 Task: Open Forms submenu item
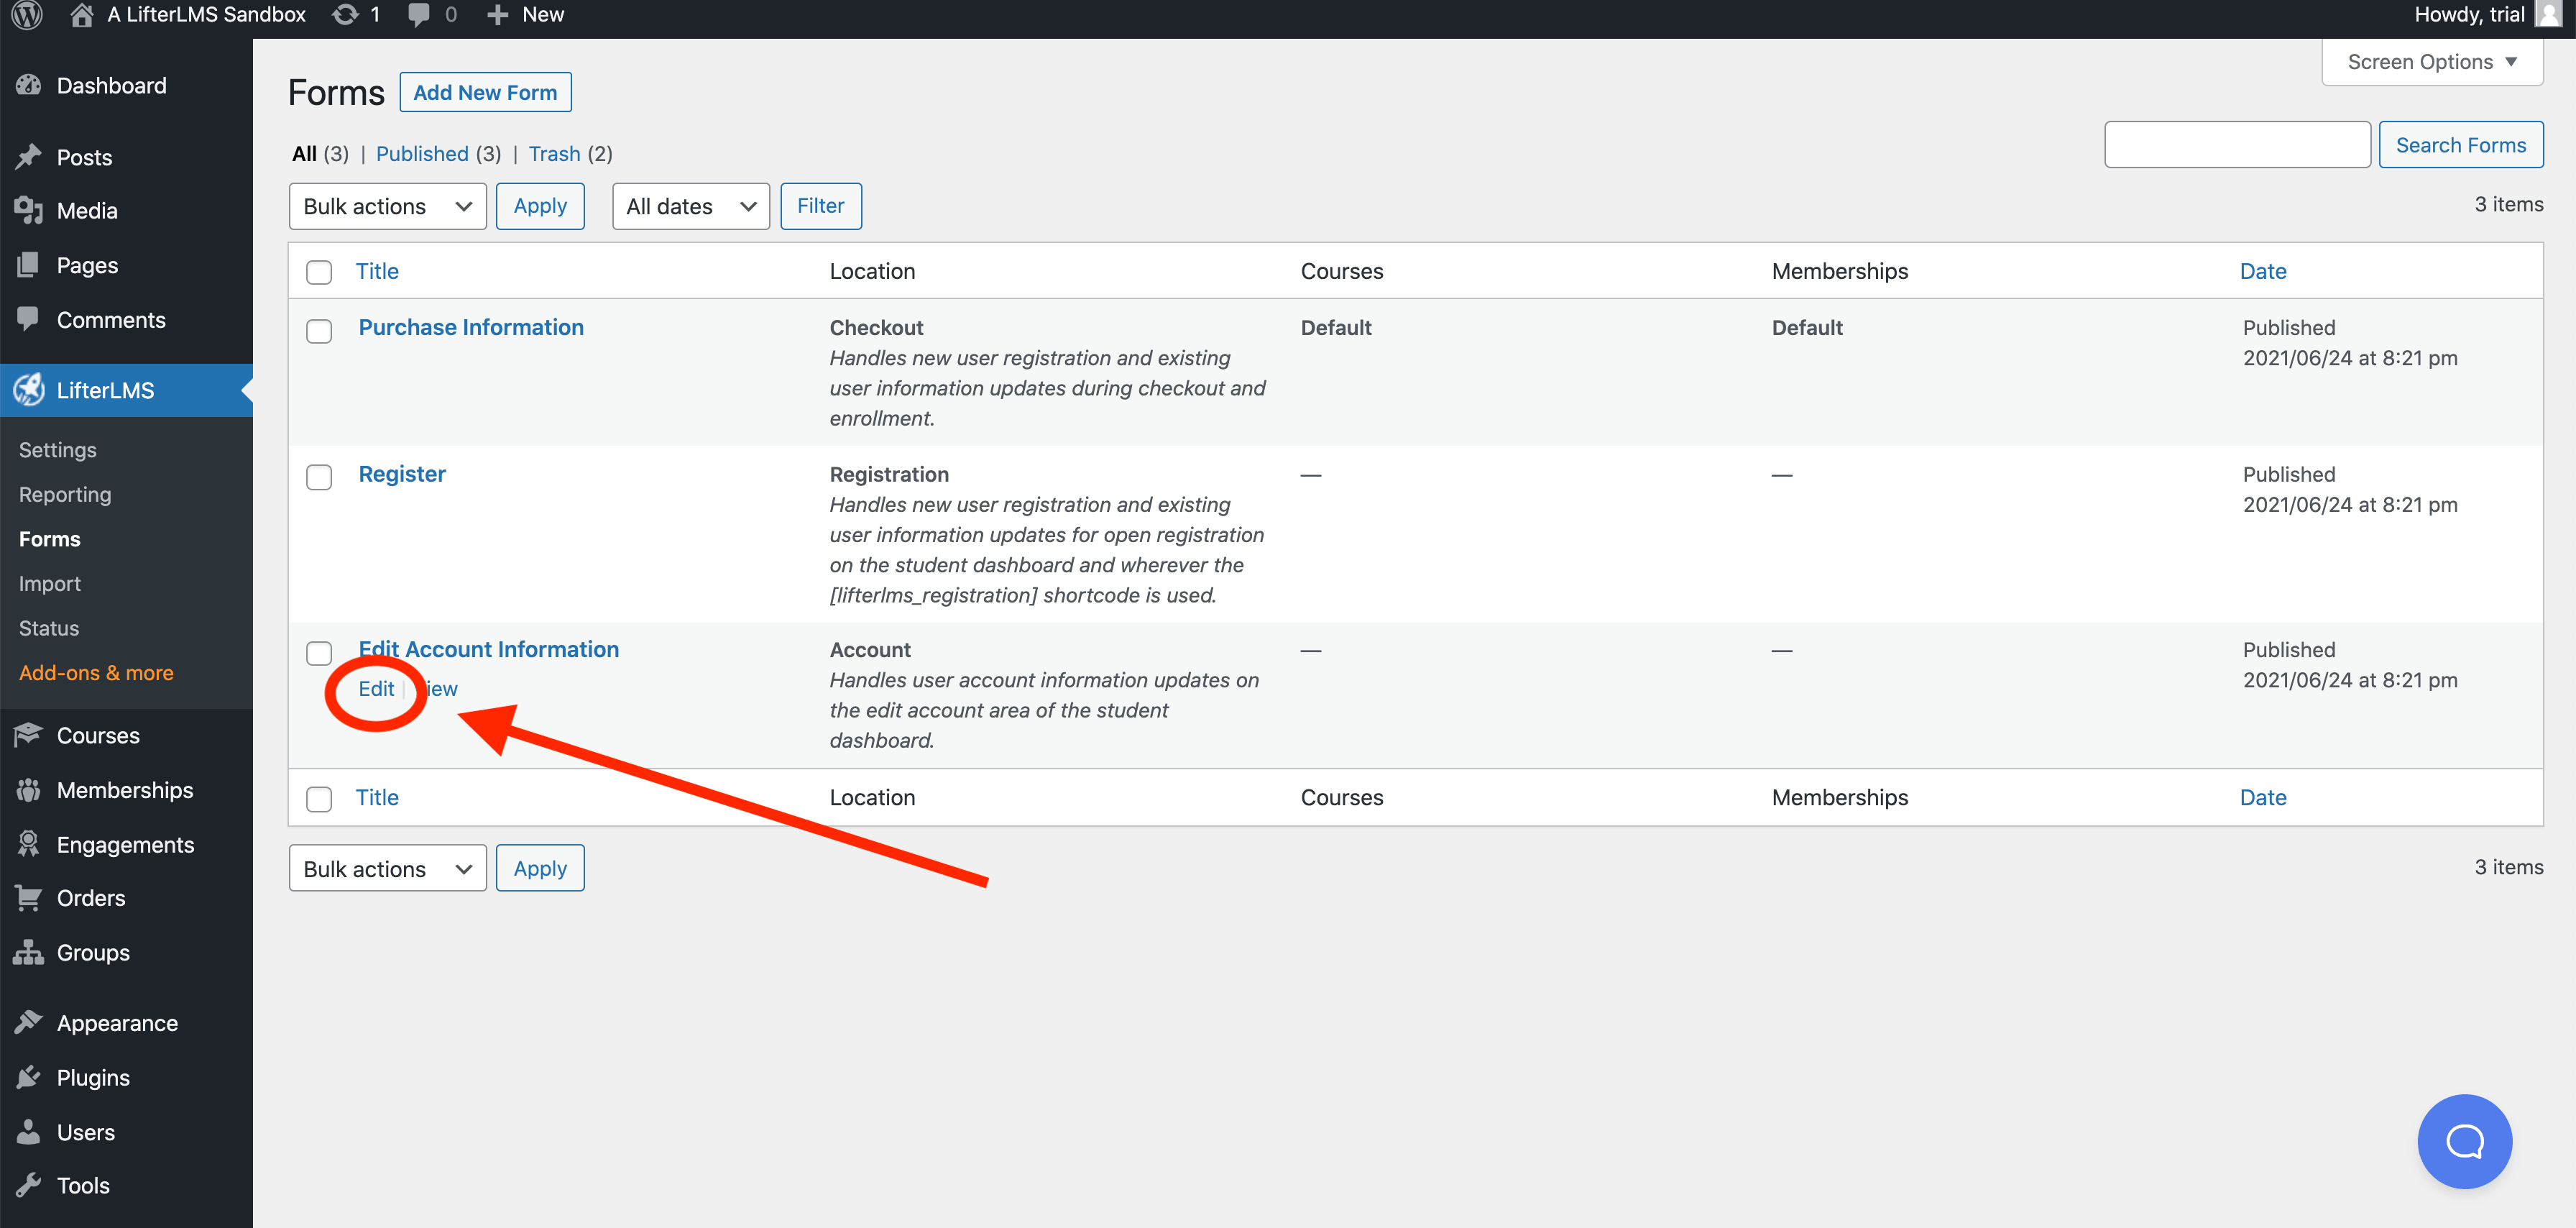50,539
